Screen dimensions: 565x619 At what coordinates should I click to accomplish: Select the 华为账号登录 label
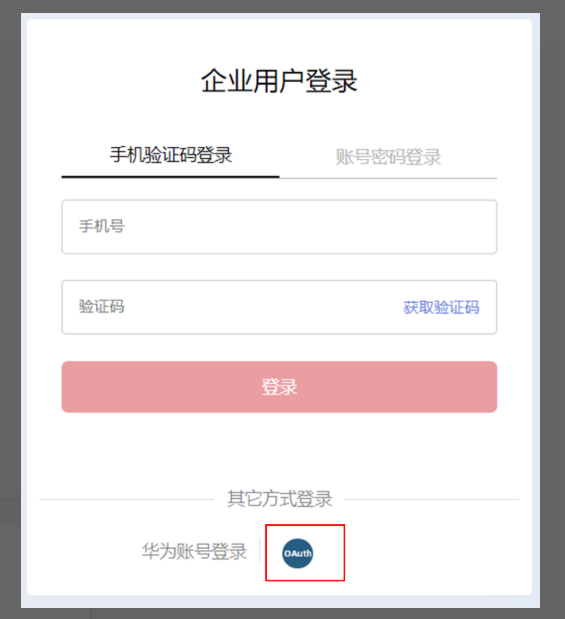[194, 551]
